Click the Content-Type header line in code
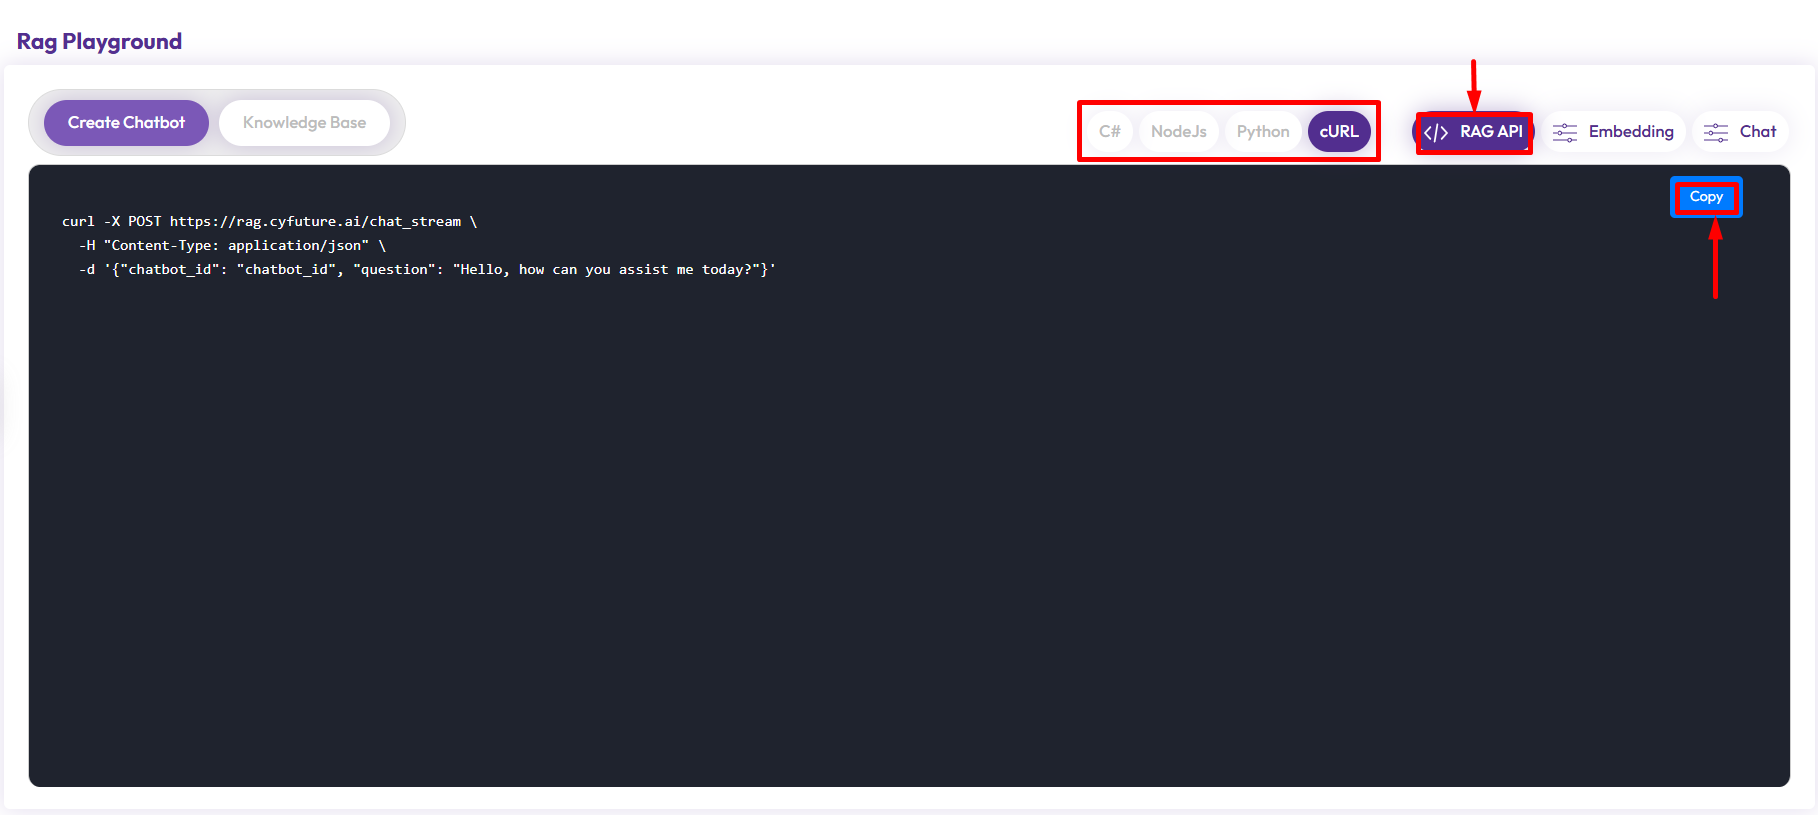Viewport: 1818px width, 815px height. coord(235,246)
